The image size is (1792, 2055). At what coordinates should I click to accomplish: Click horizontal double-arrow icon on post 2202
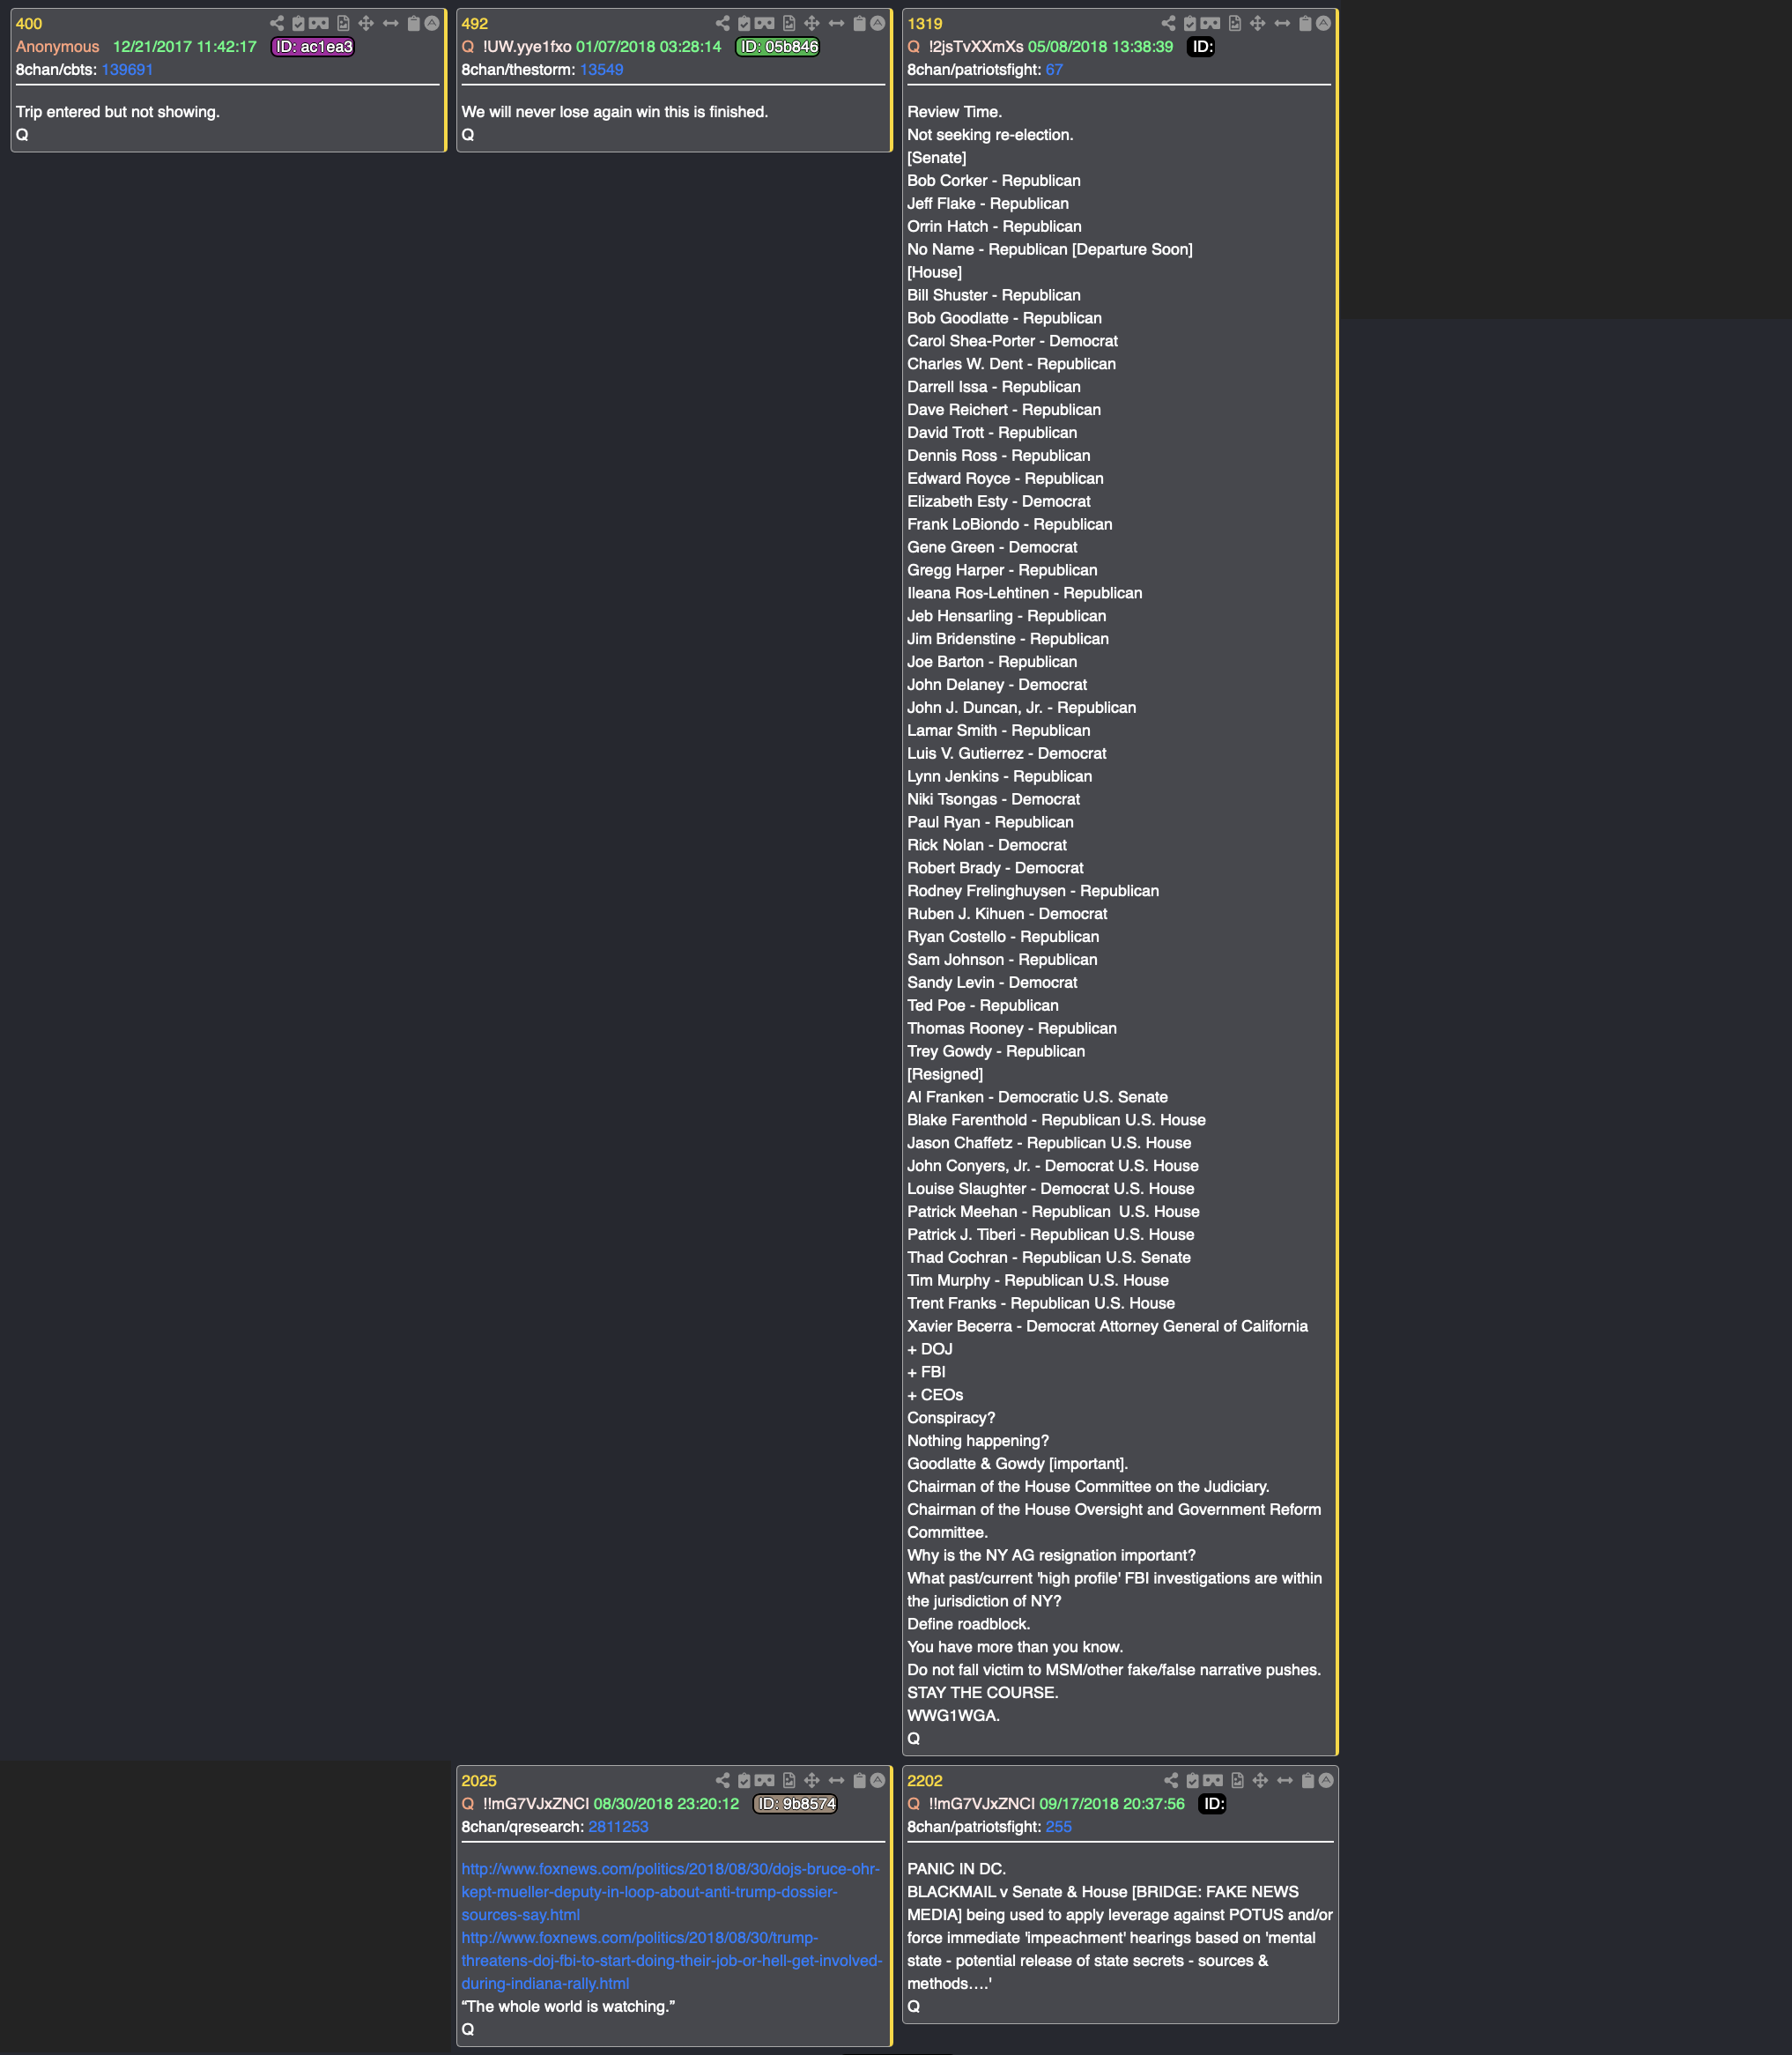[1285, 1780]
